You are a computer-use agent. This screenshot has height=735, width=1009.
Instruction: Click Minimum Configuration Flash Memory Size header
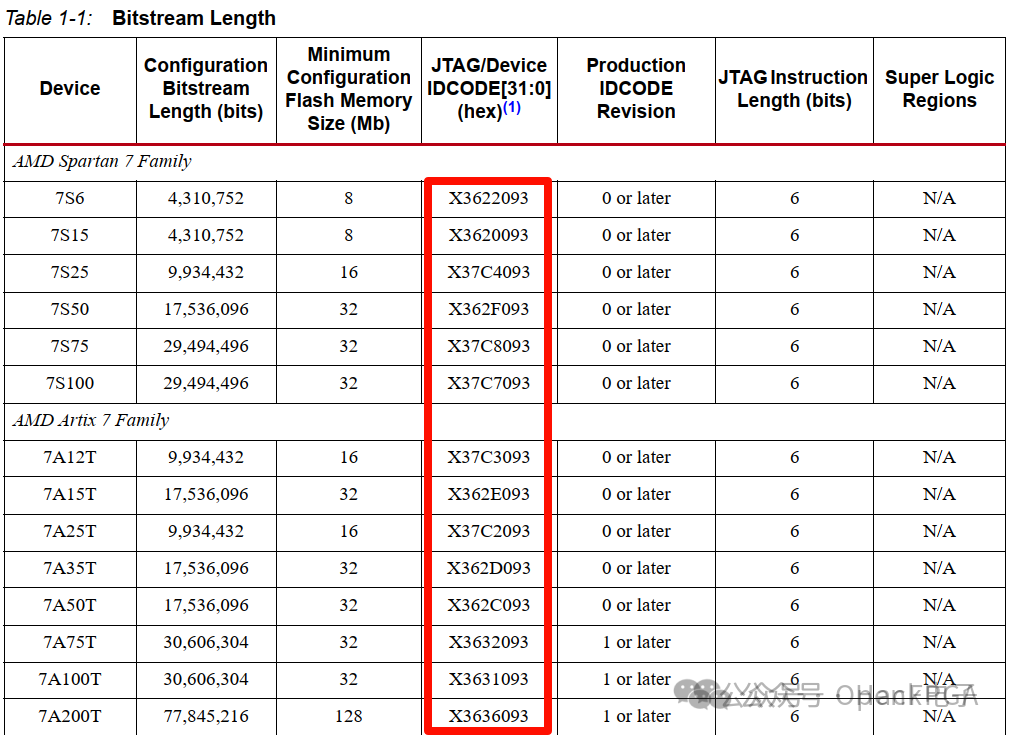coord(349,89)
